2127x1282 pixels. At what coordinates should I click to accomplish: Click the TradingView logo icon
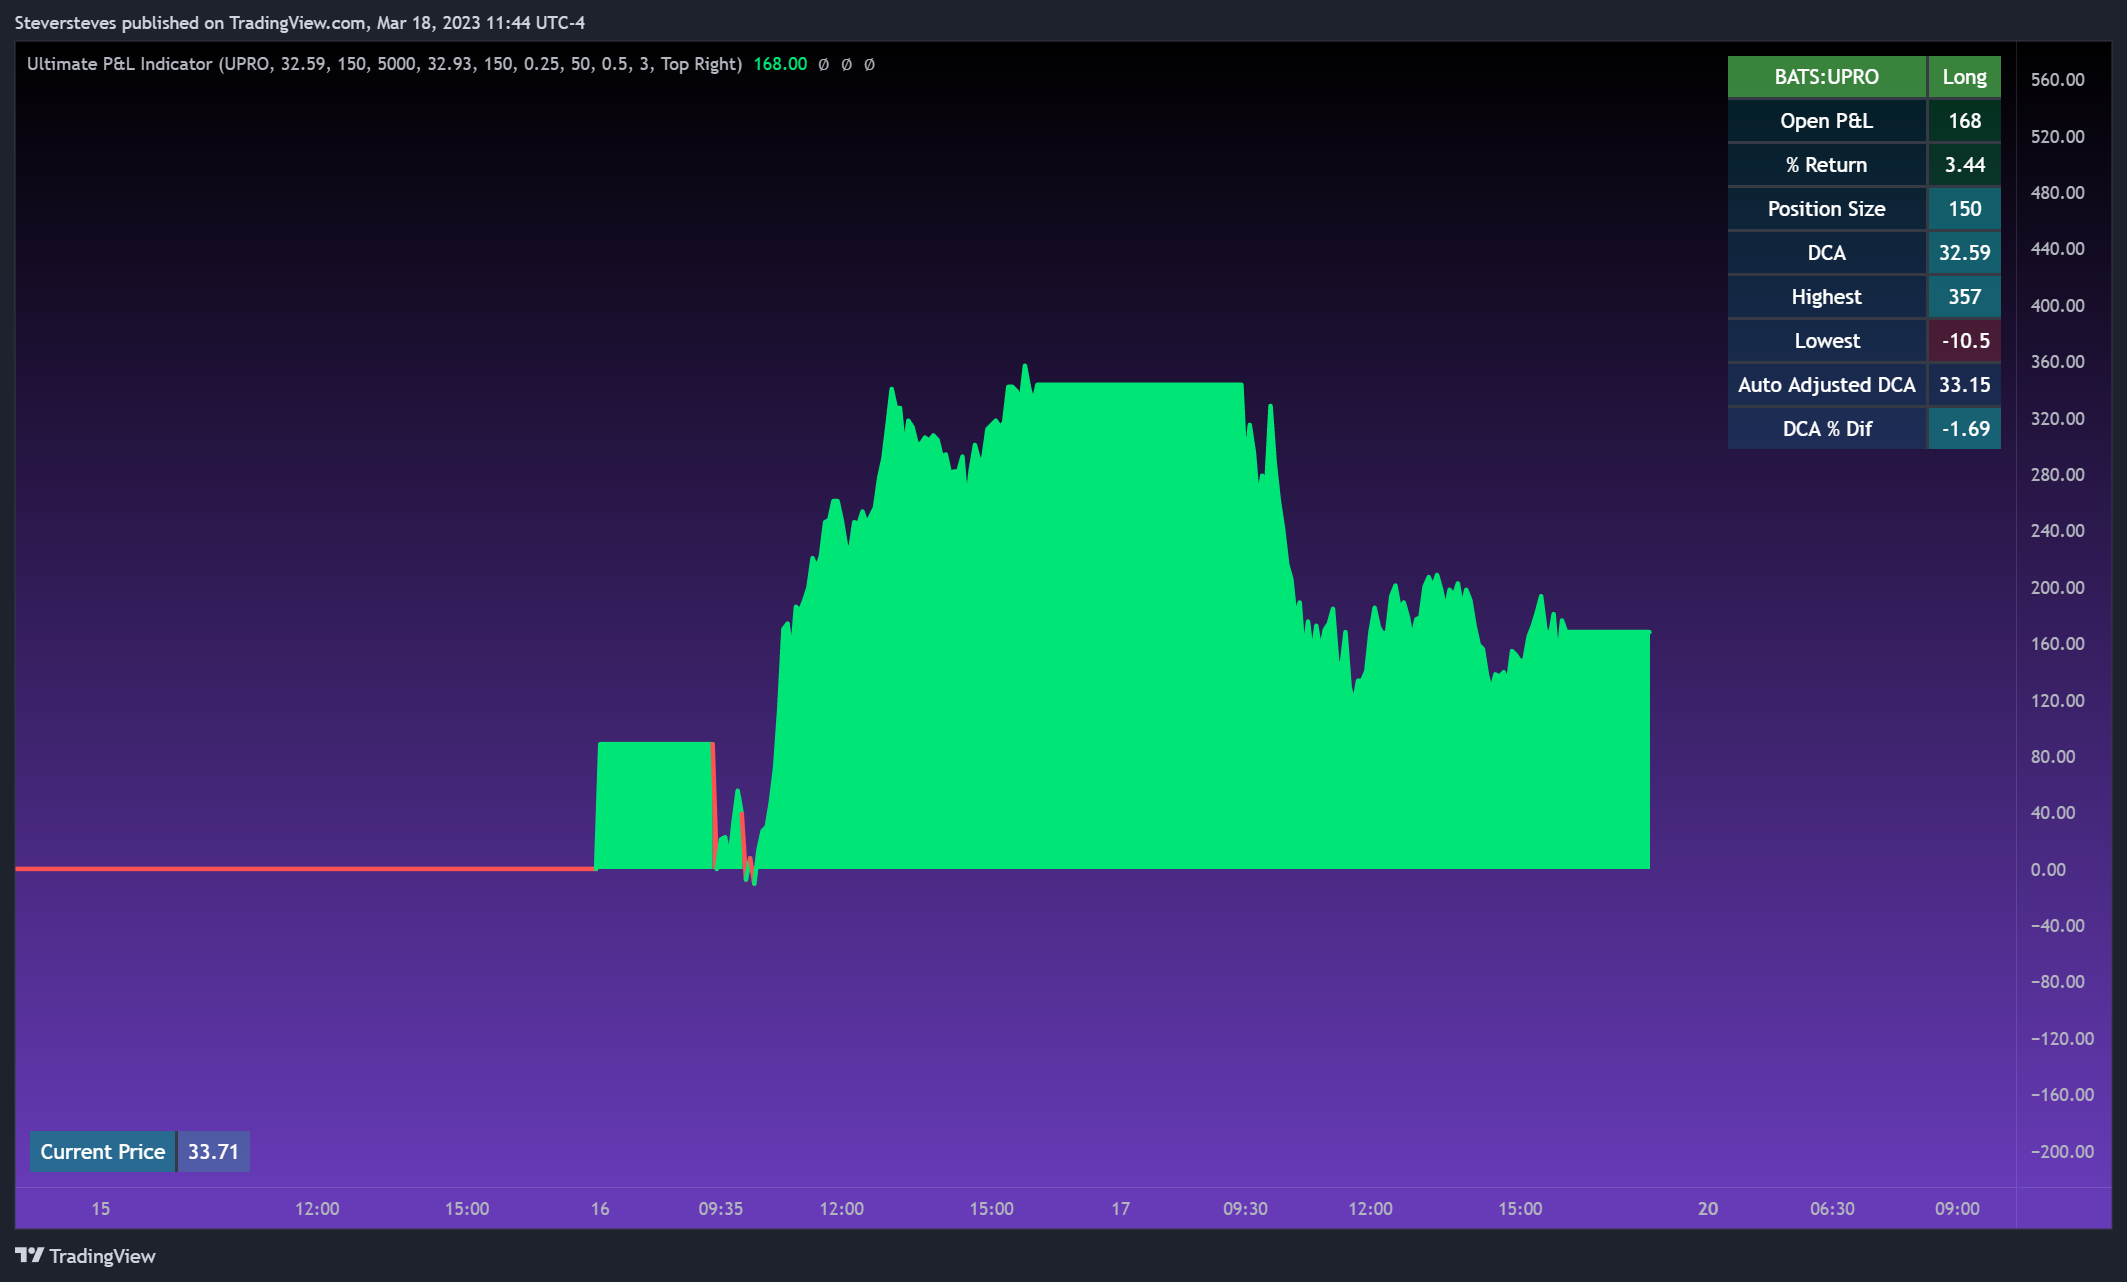pos(29,1255)
